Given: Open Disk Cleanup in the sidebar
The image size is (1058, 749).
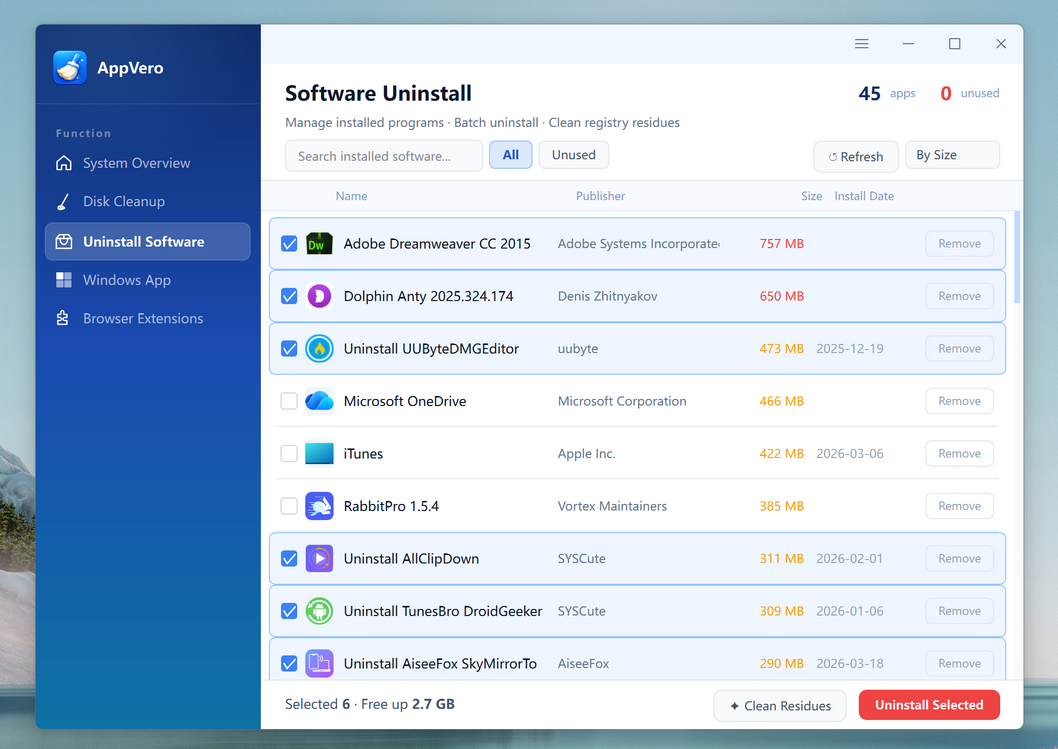Looking at the screenshot, I should [123, 201].
